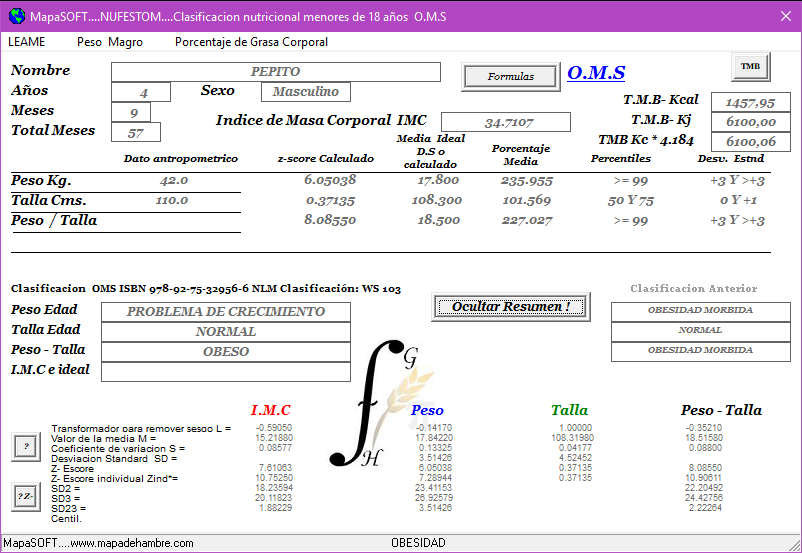Click the T.M.B- Kcal value field
The image size is (802, 553).
[750, 102]
